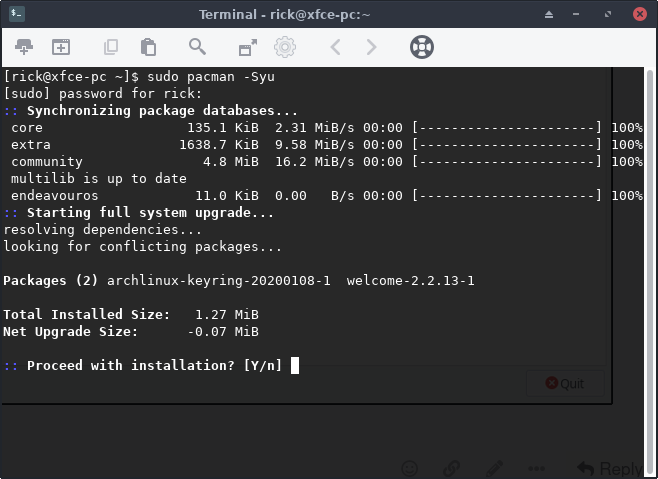
Task: Click the pencil edit icon in the background window
Action: pyautogui.click(x=494, y=468)
